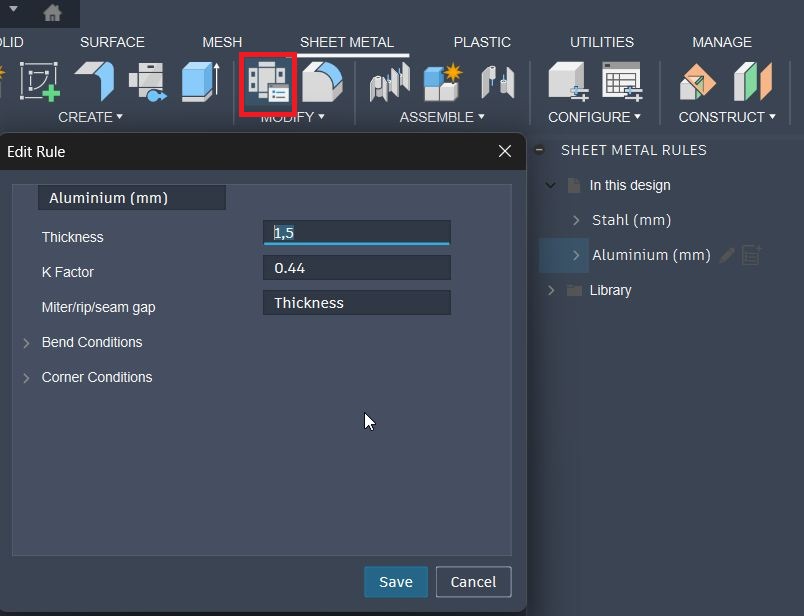
Task: Select the Extrude tool
Action: point(200,82)
